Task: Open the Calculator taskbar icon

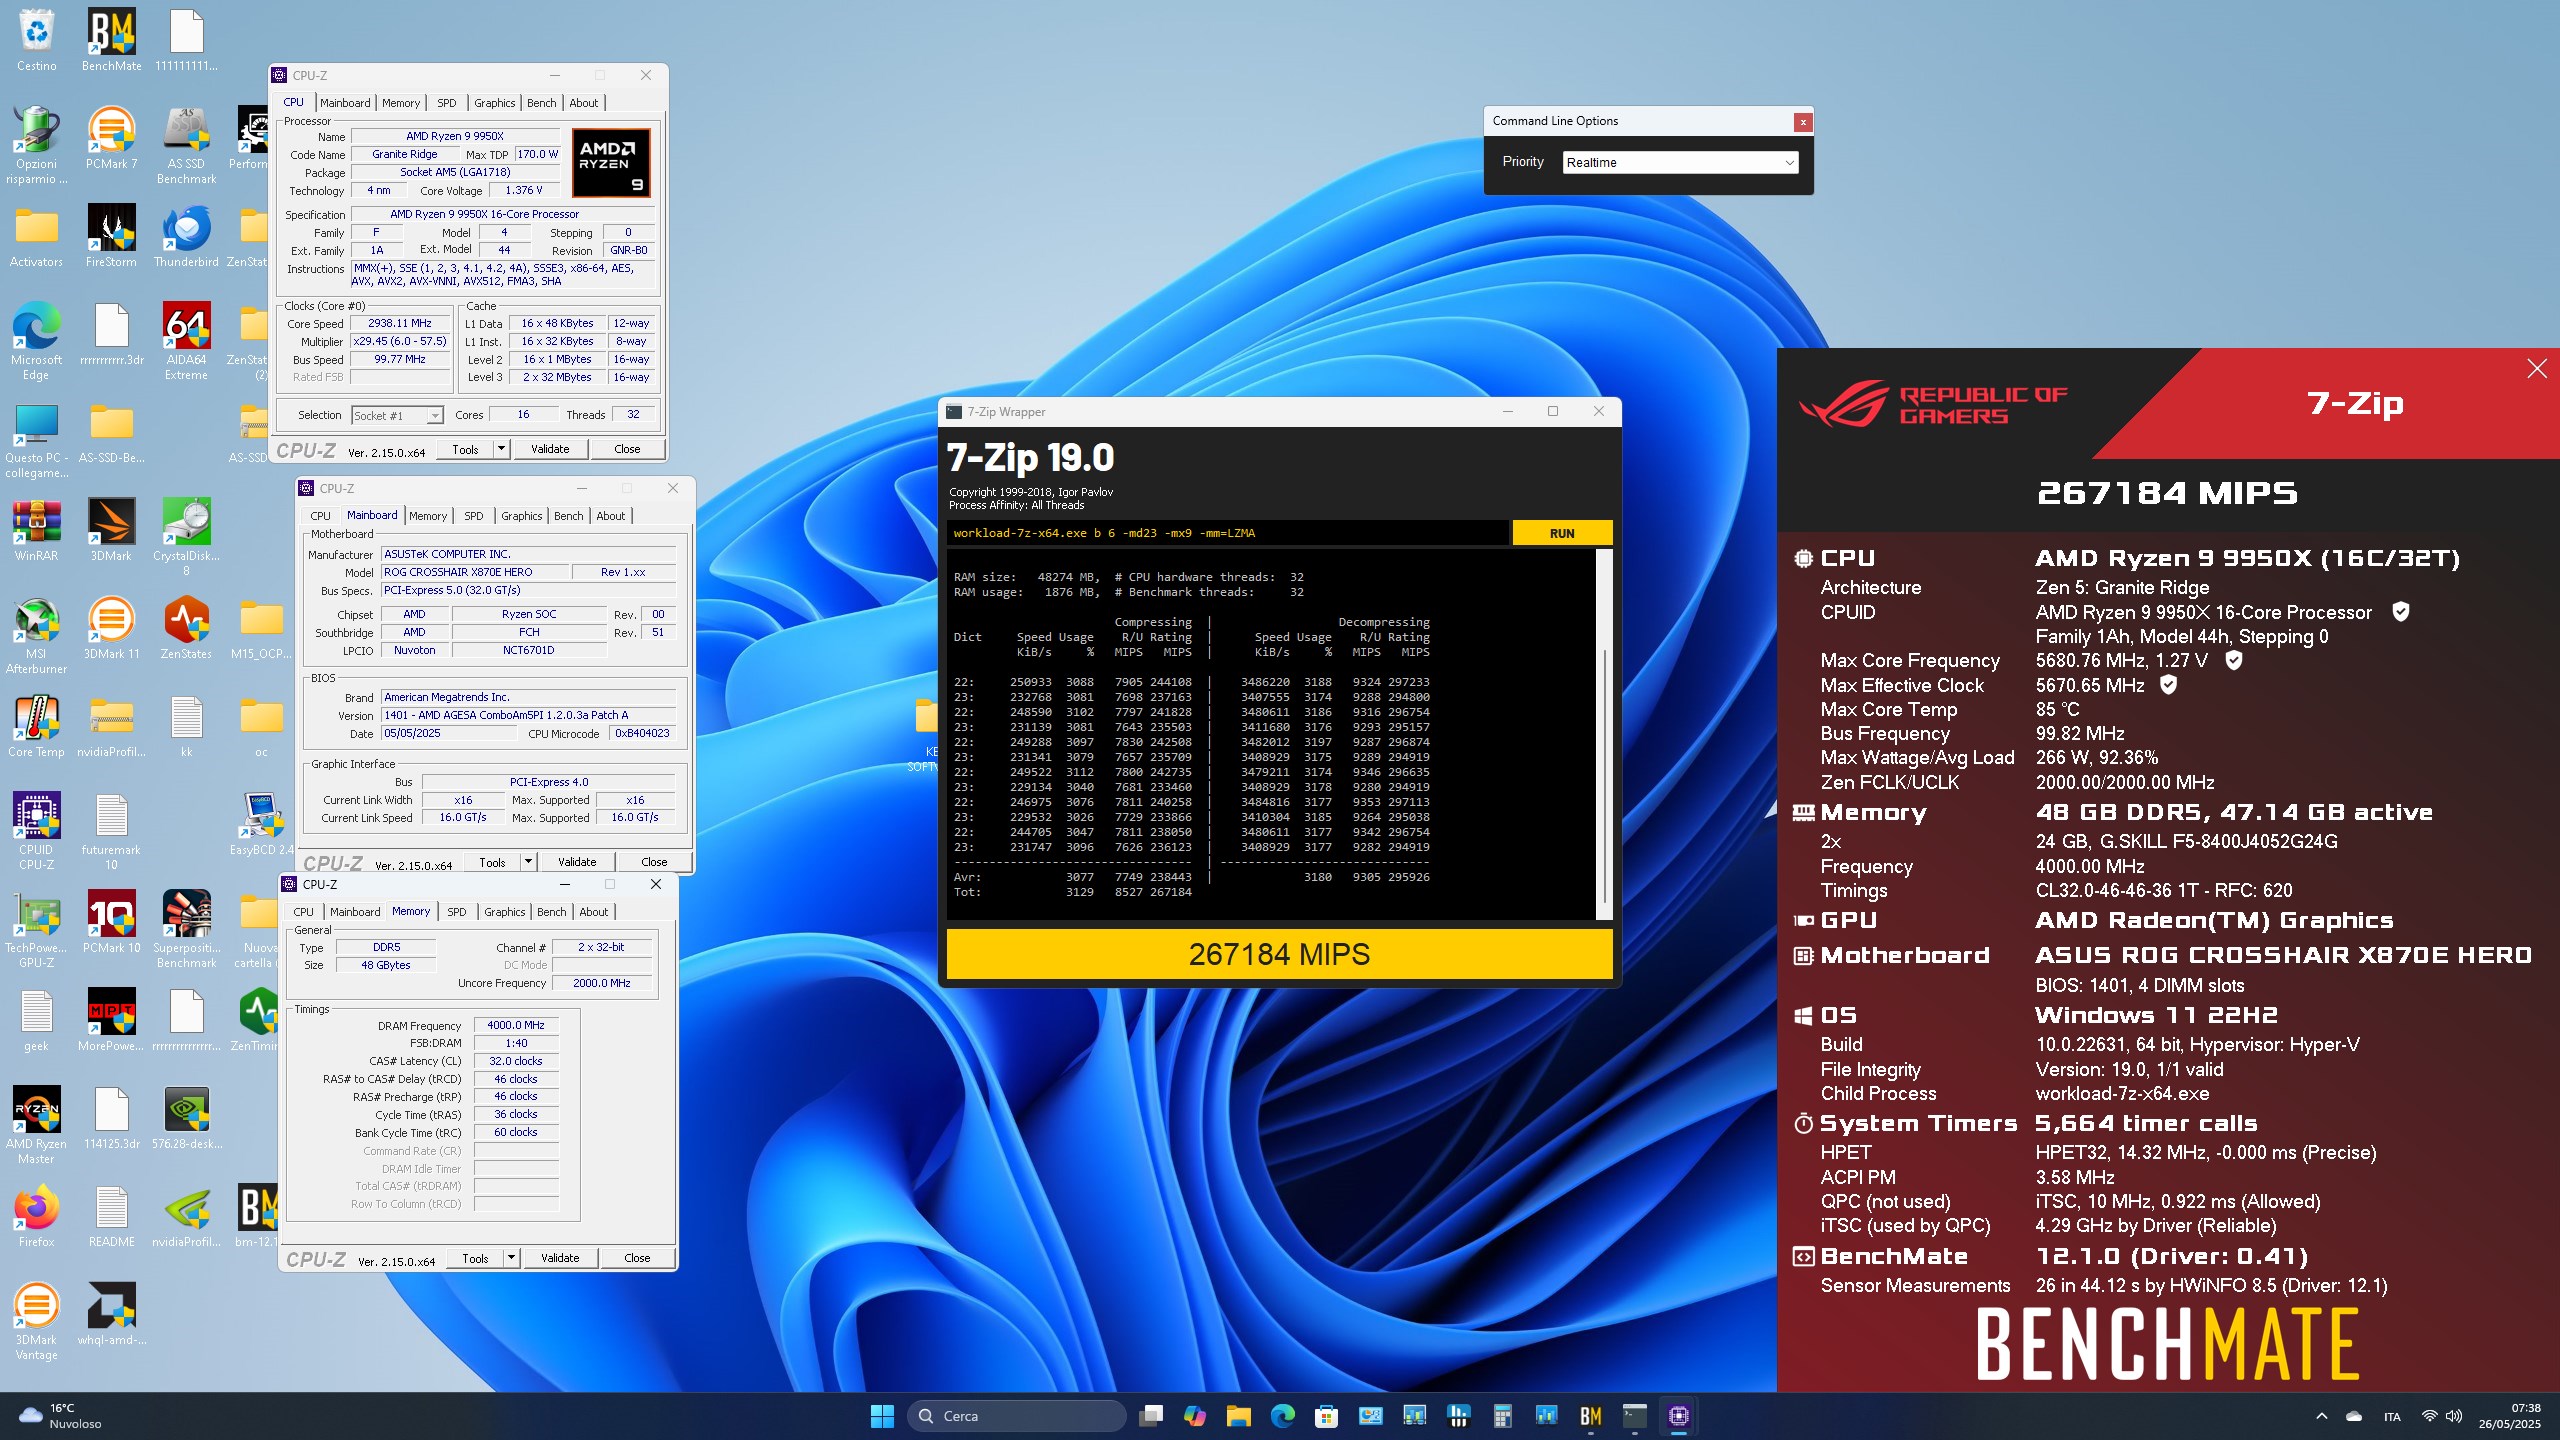Action: point(1503,1415)
